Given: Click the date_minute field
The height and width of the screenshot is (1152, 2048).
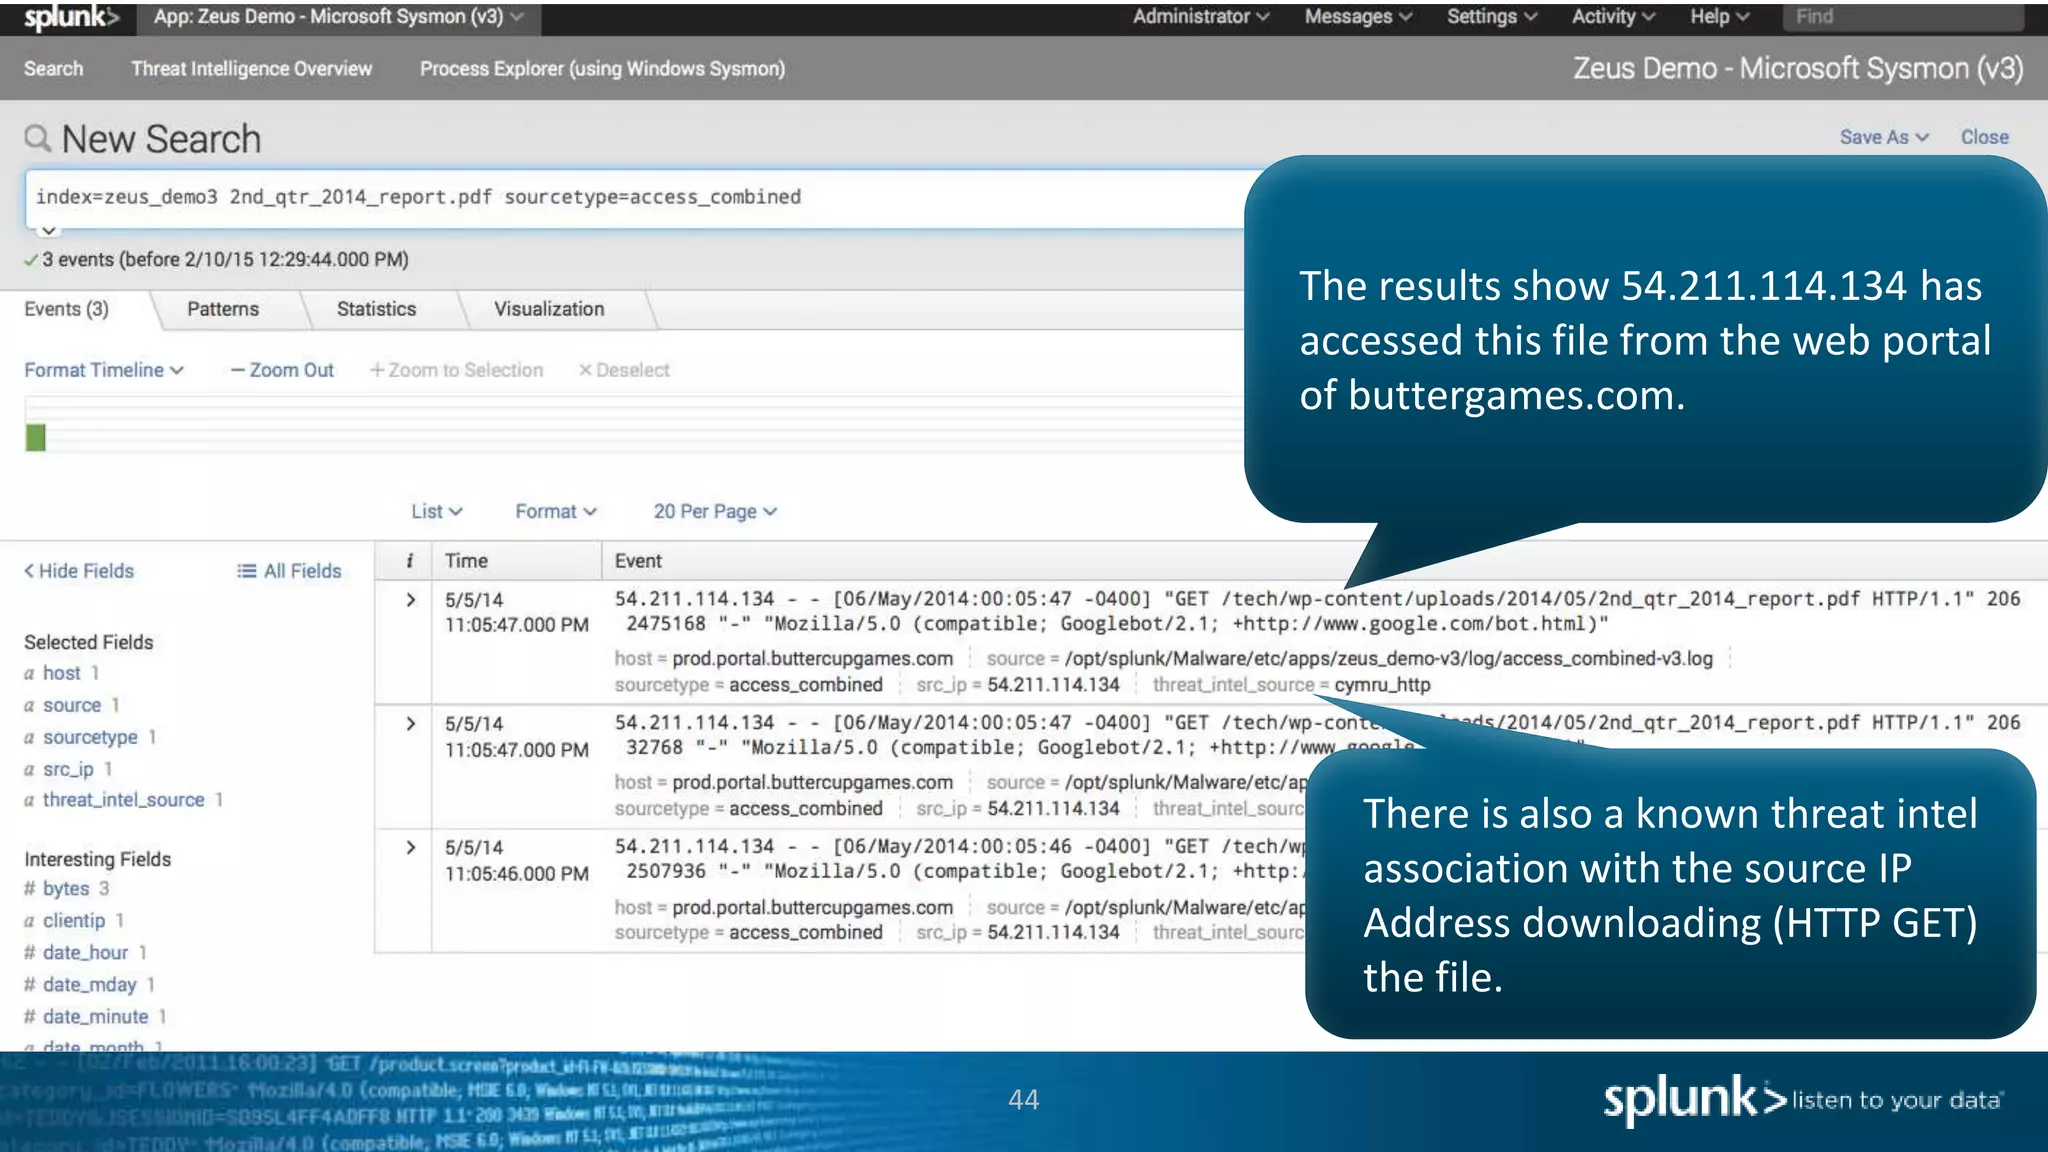Looking at the screenshot, I should pos(95,1017).
